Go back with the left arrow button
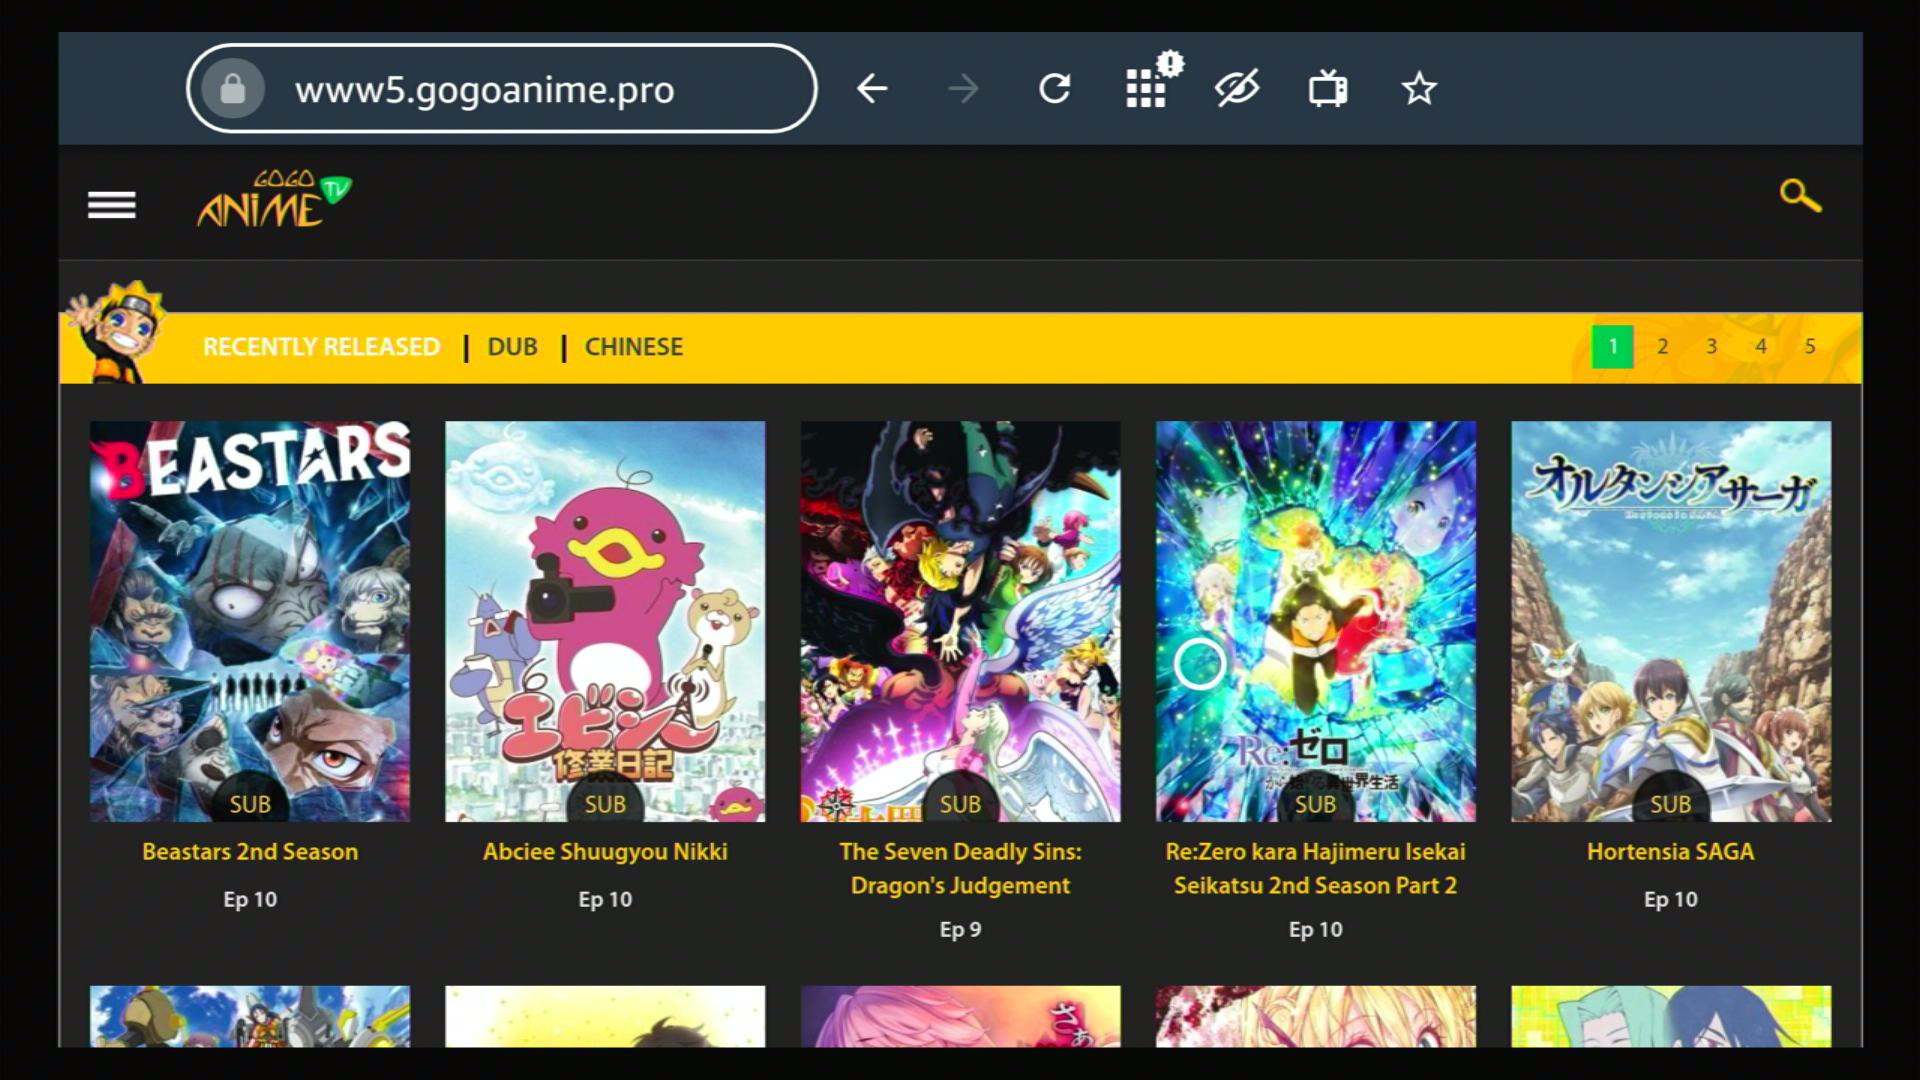The width and height of the screenshot is (1920, 1080). coord(872,89)
